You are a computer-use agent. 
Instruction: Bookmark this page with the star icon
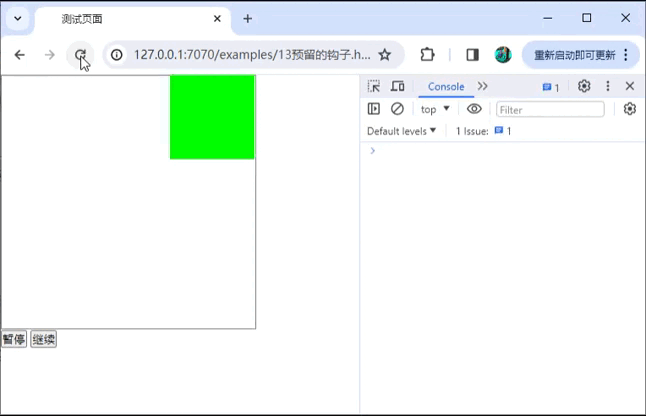pos(385,54)
